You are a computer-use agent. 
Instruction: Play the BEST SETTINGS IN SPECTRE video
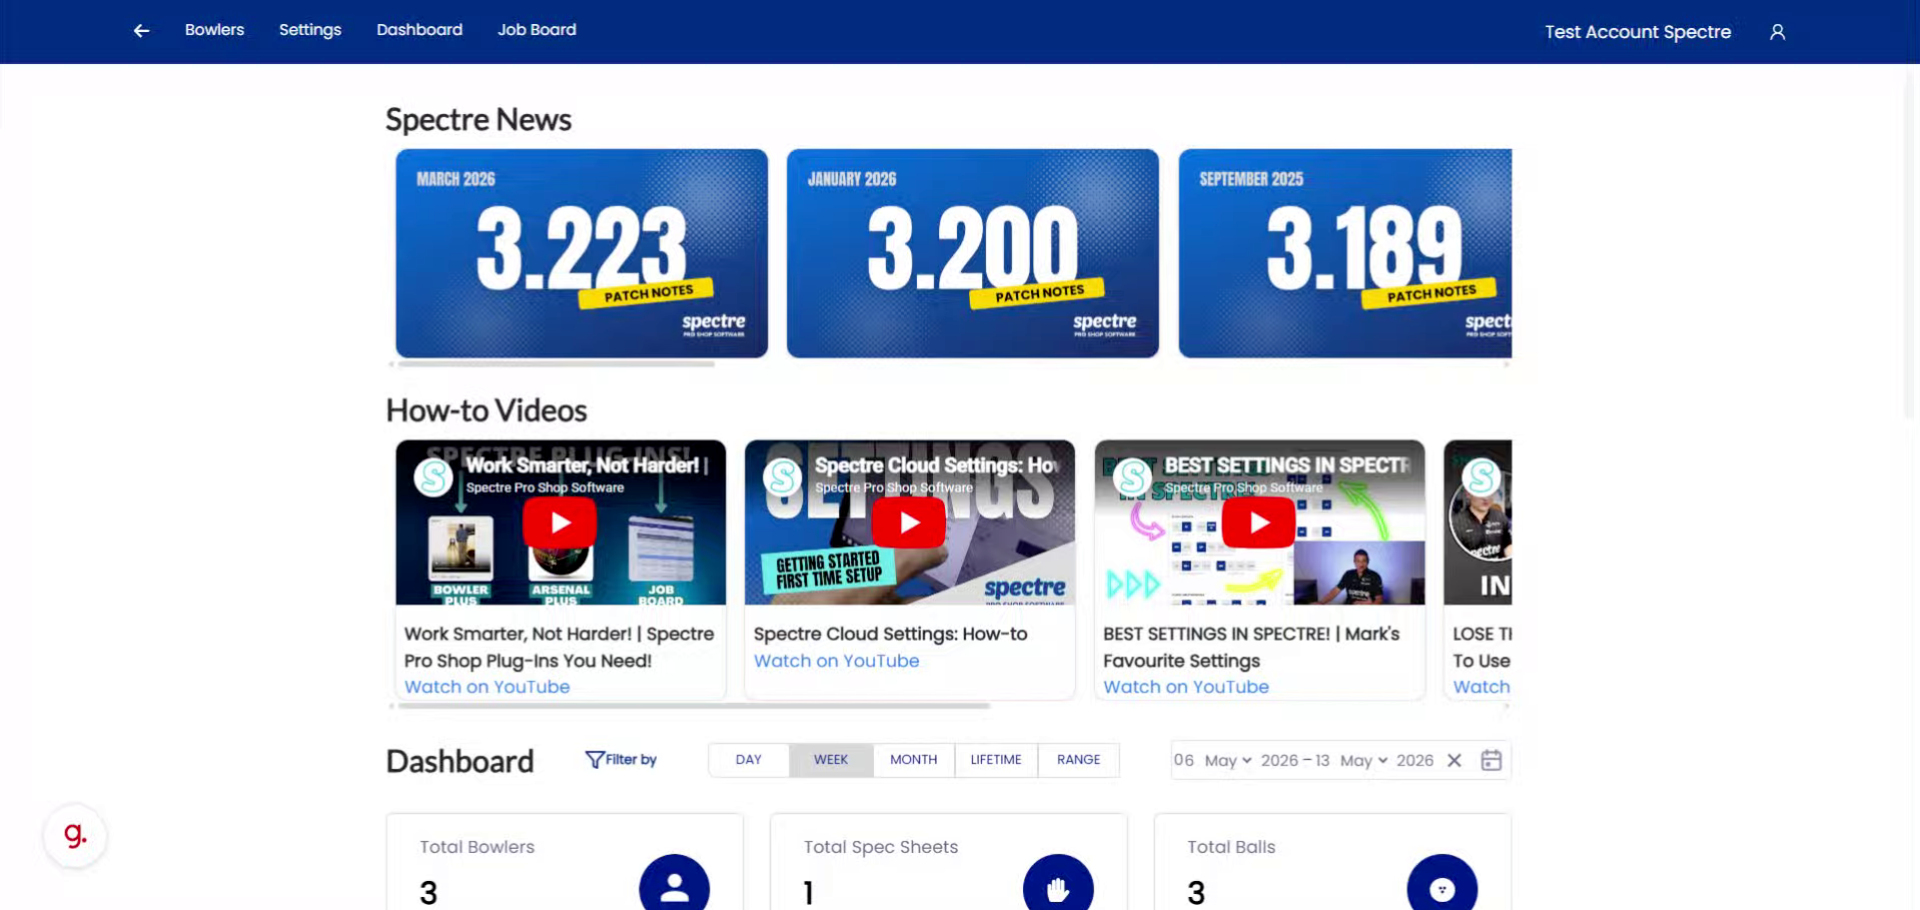(x=1259, y=523)
